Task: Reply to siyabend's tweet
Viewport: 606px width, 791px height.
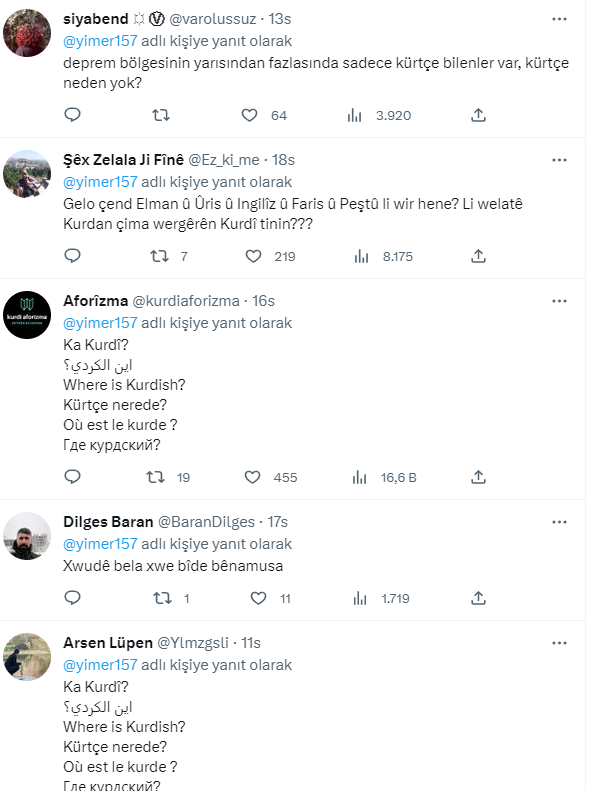Action: [72, 115]
